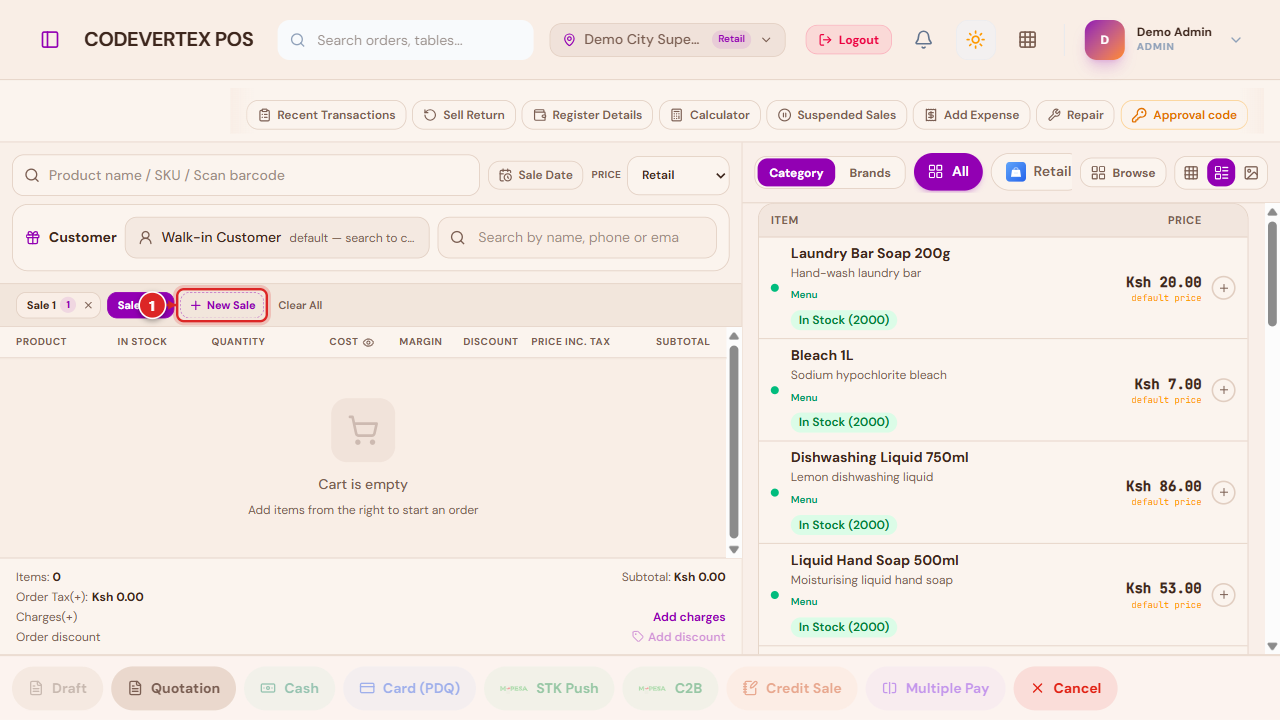
Task: Toggle cost visibility eye icon
Action: 368,342
